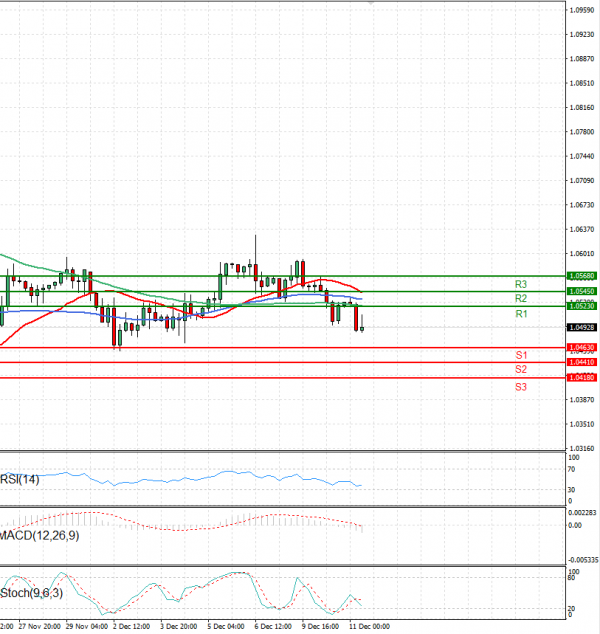Click the 1.06010 price axis value

pyautogui.click(x=582, y=254)
